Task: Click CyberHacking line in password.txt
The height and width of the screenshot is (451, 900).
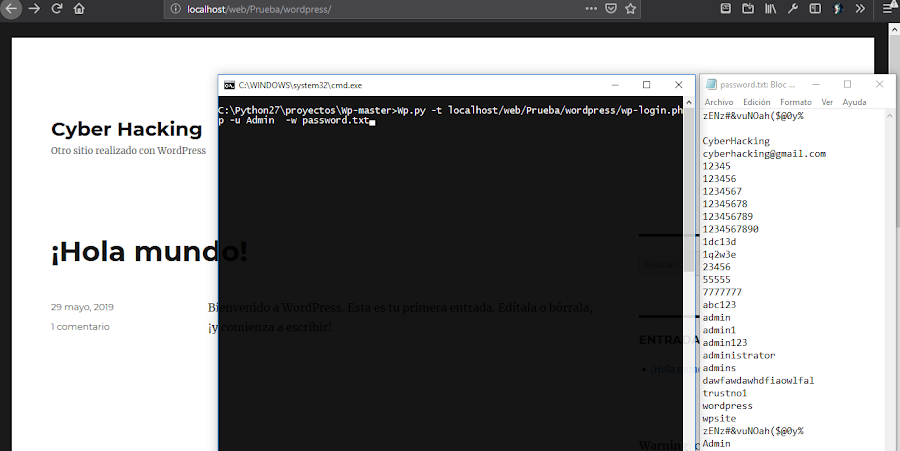Action: pyautogui.click(x=736, y=141)
